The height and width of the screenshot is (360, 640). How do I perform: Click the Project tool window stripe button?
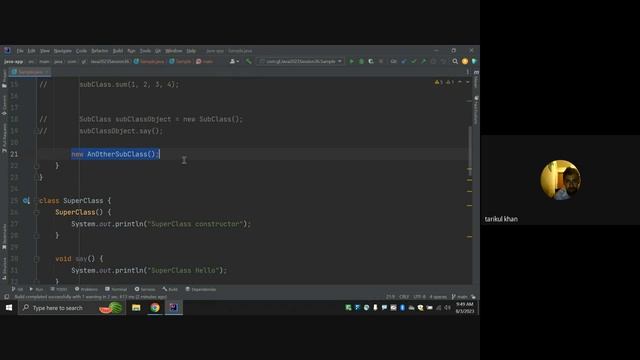tap(4, 78)
